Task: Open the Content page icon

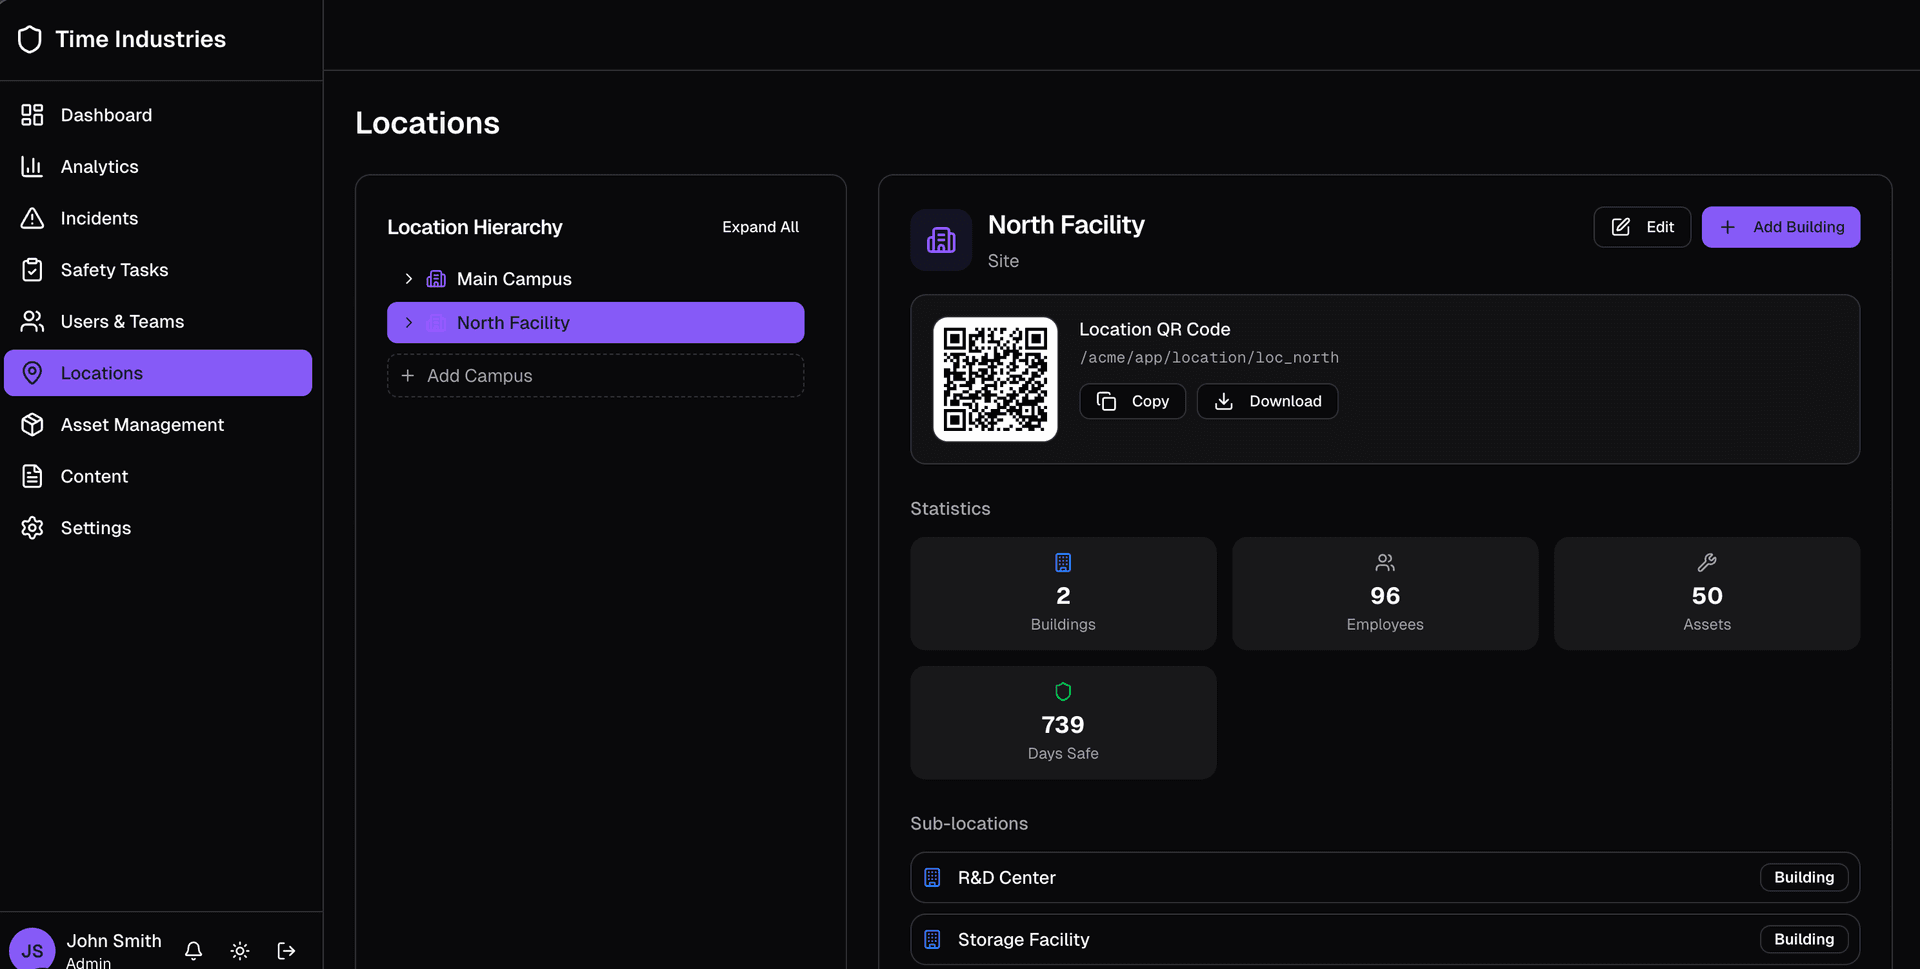Action: (31, 476)
